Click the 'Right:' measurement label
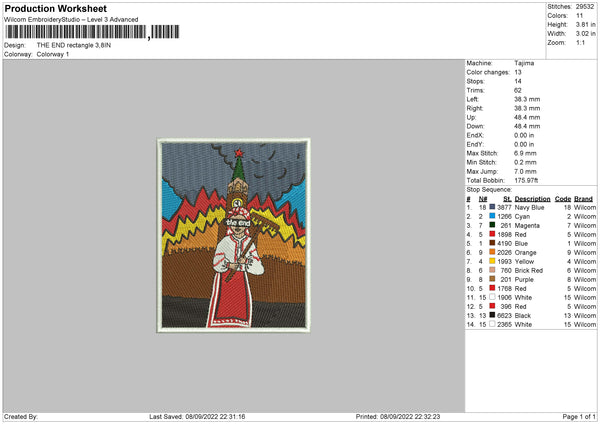The image size is (600, 424). coord(474,108)
